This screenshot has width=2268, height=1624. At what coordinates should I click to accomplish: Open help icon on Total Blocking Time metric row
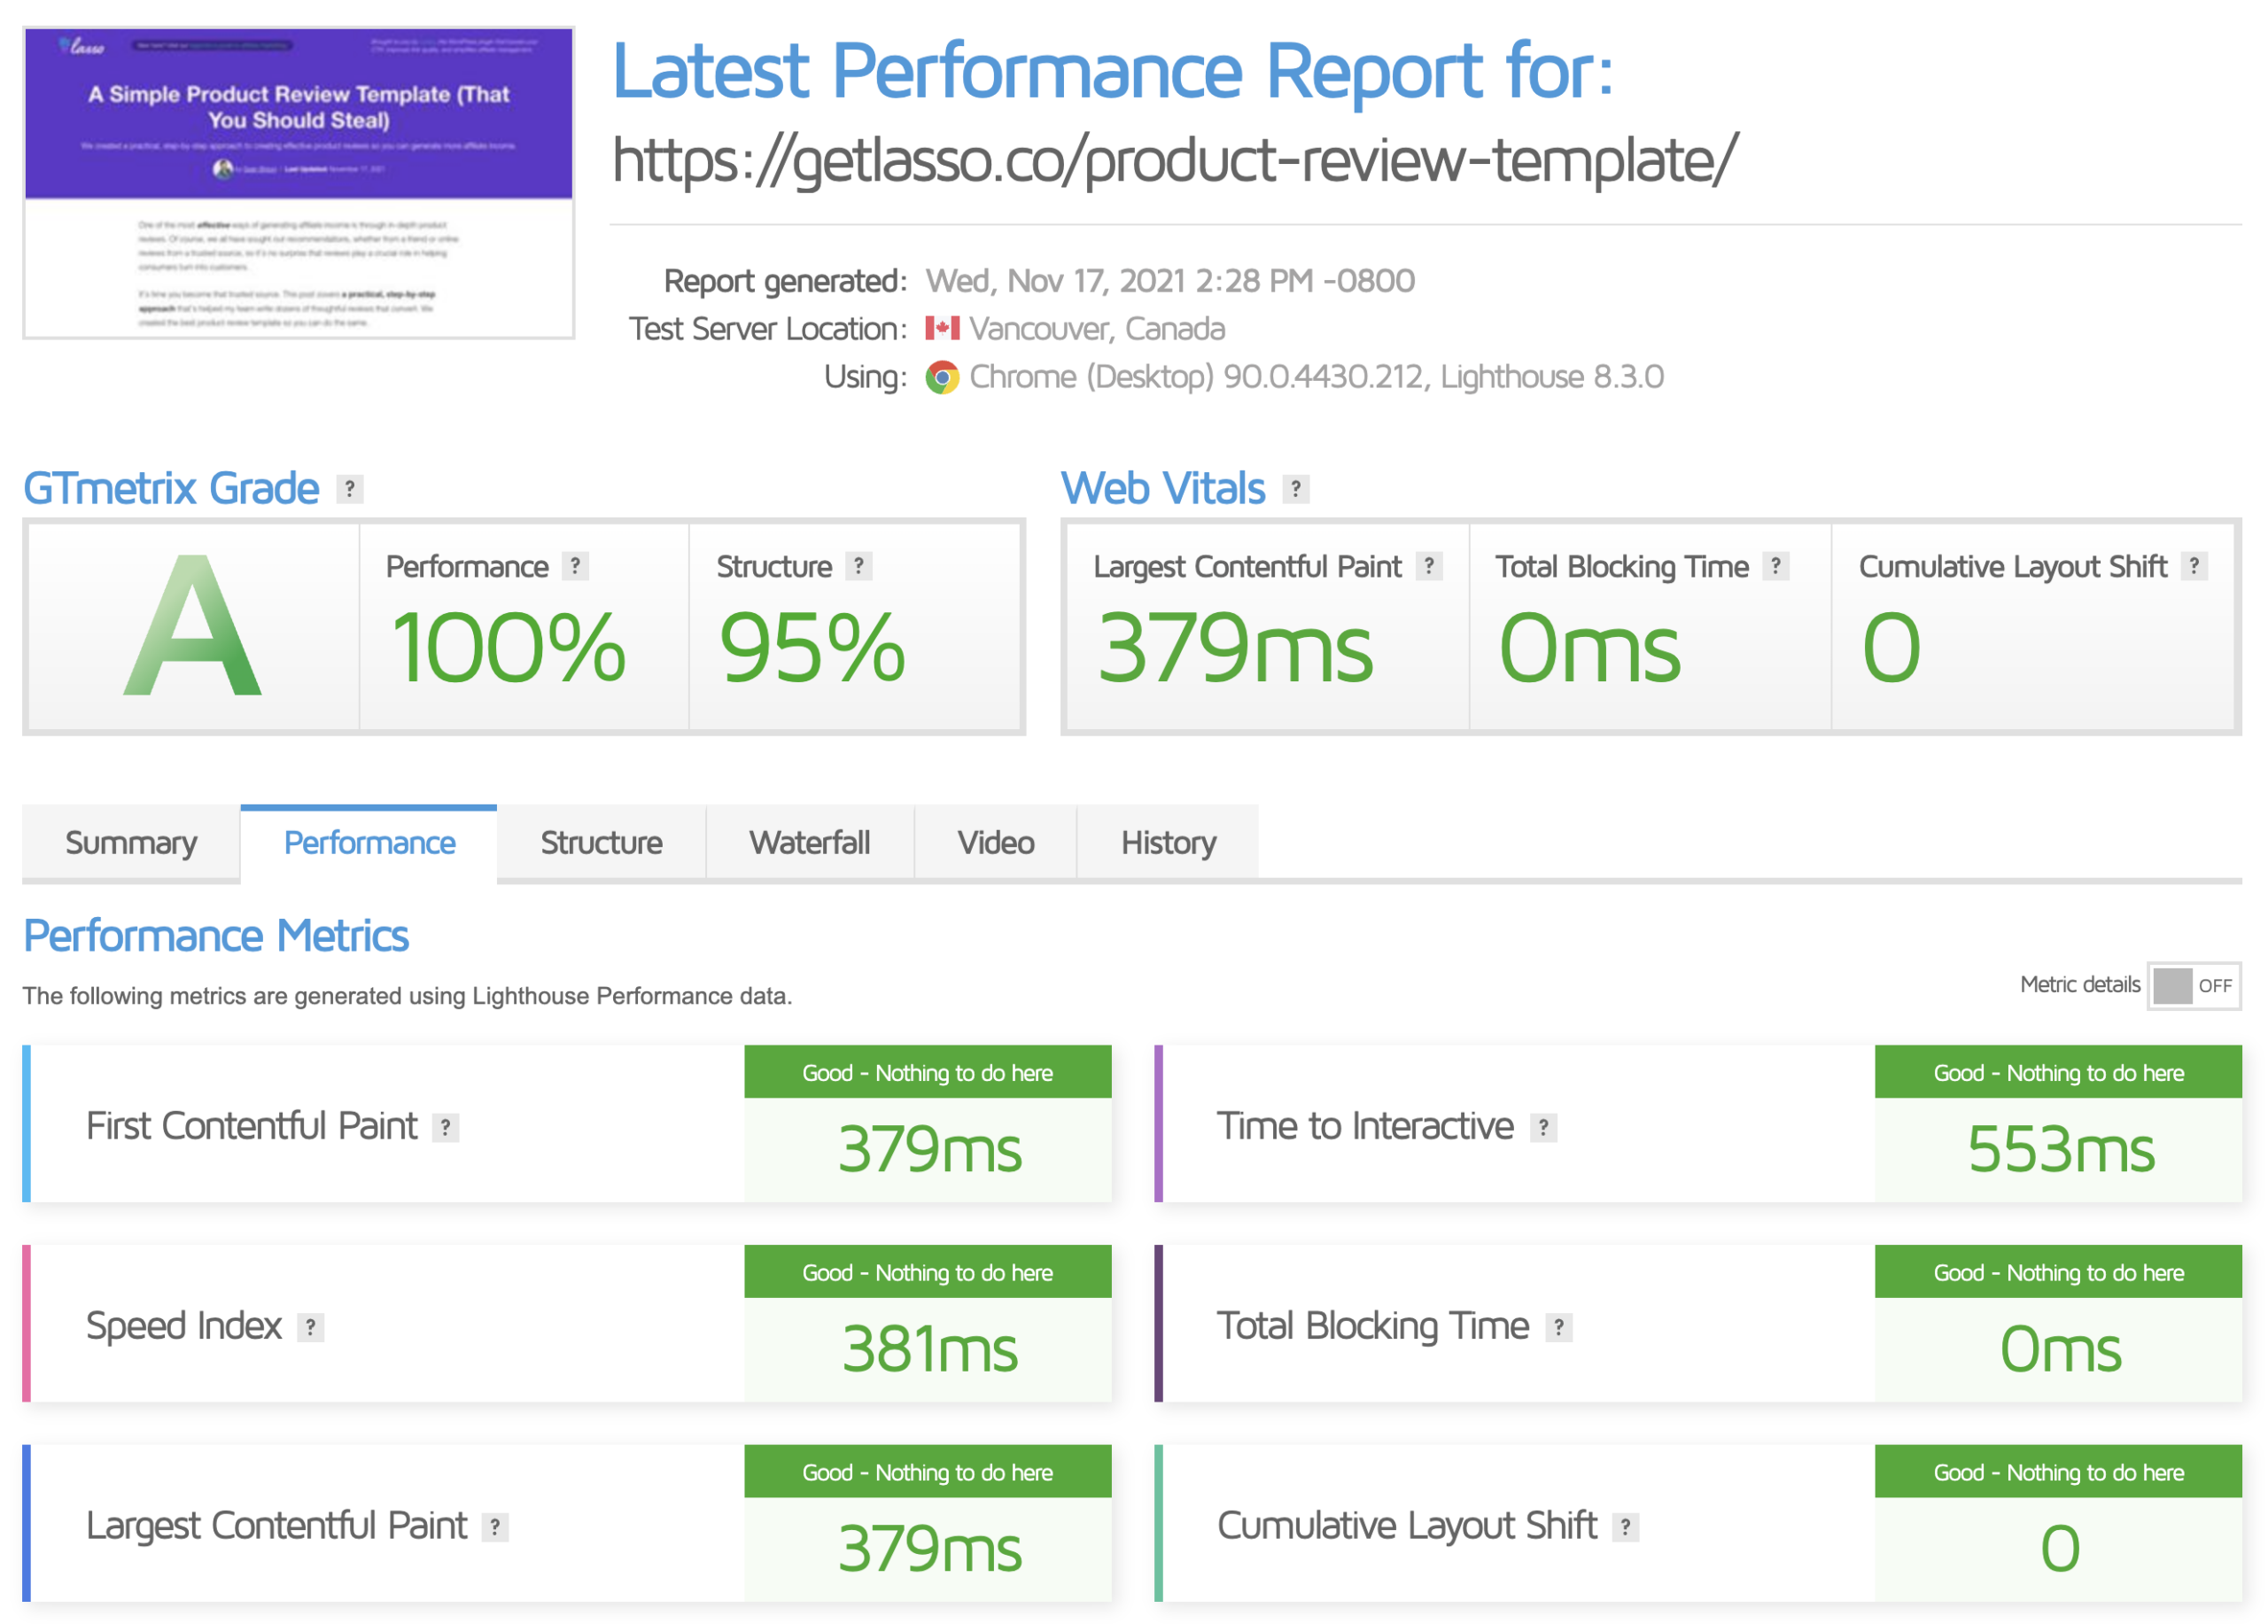[x=1559, y=1328]
